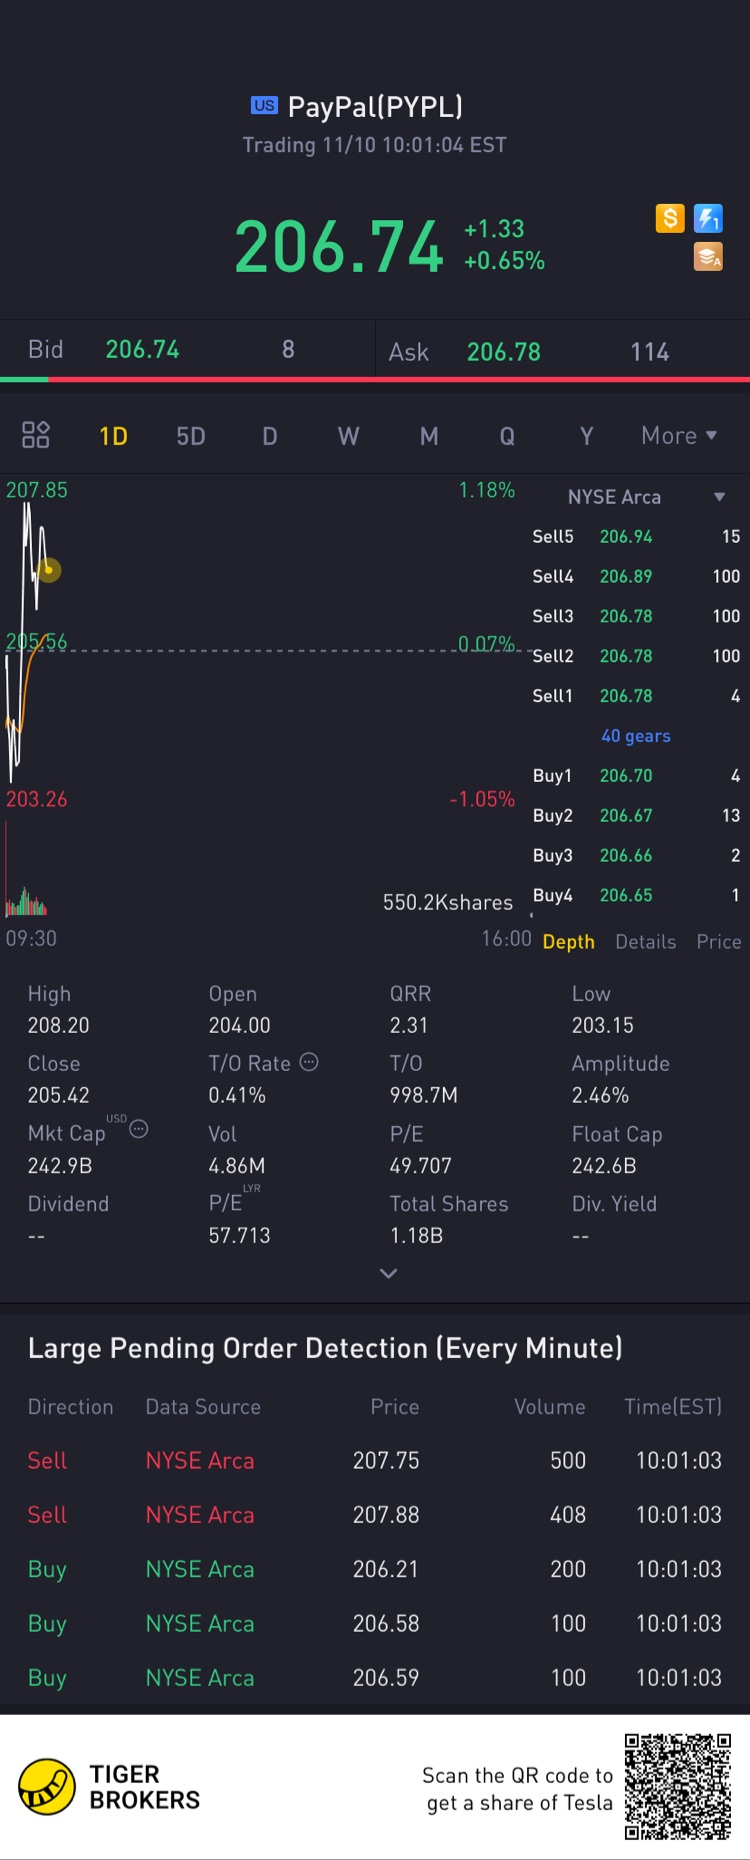Select the Depth tab
Image resolution: width=750 pixels, height=1860 pixels.
568,942
